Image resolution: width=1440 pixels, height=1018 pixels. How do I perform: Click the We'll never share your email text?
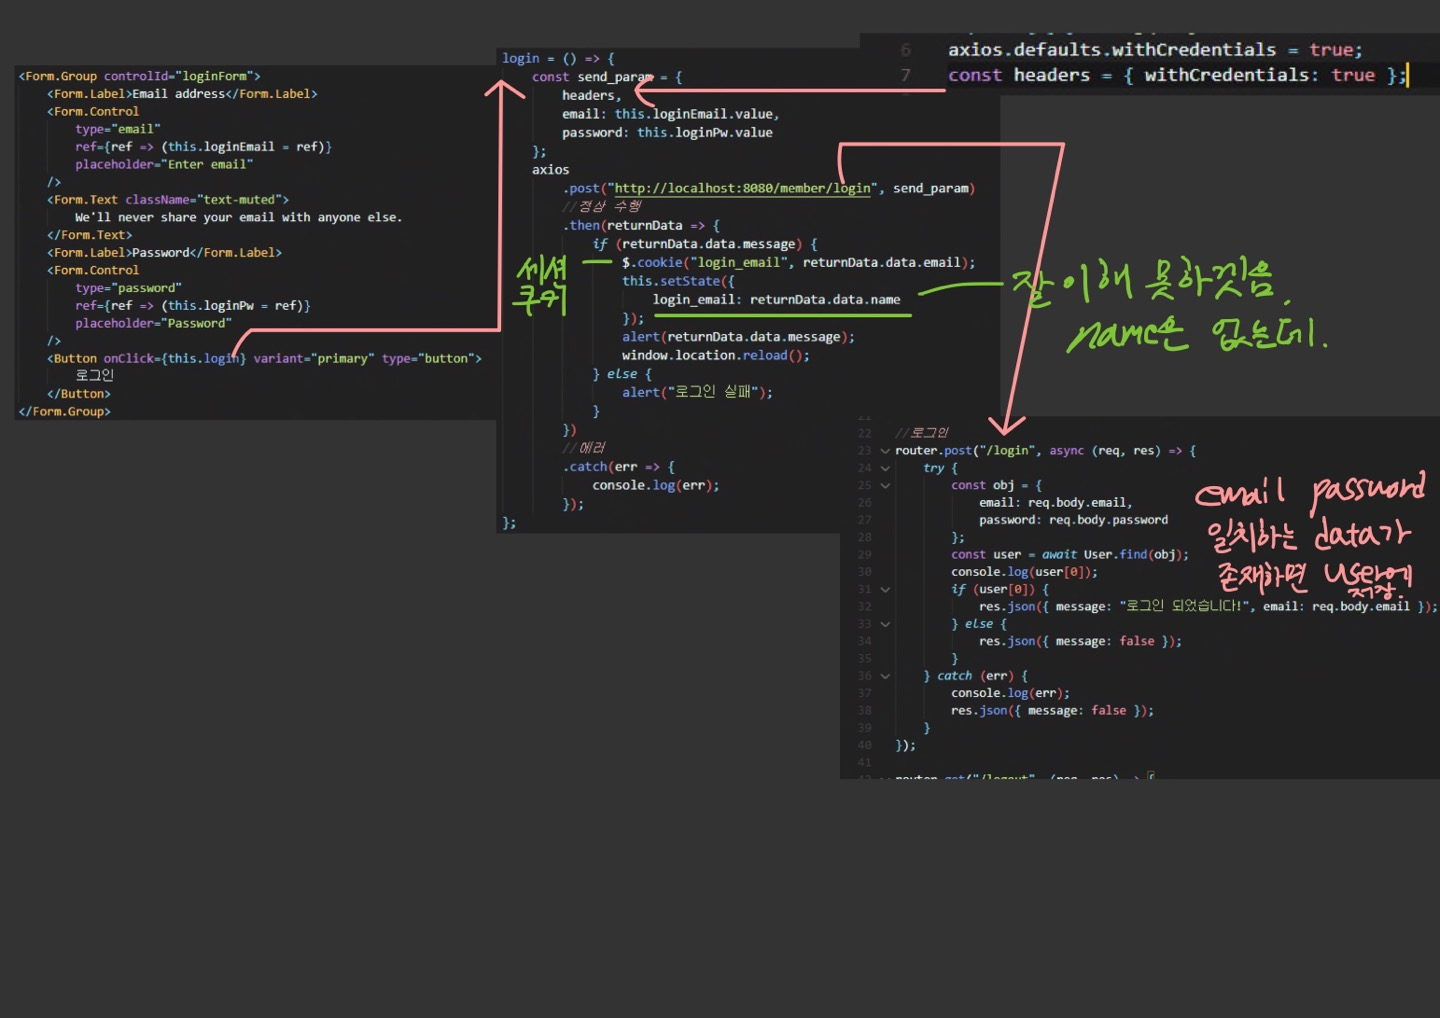pos(238,217)
